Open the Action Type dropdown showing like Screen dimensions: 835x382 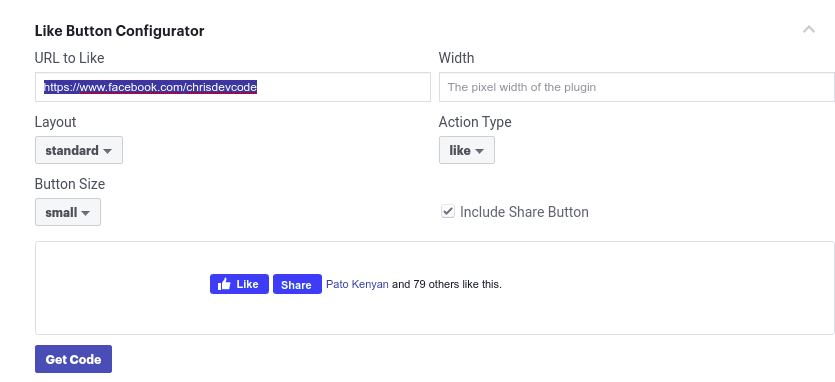coord(466,150)
